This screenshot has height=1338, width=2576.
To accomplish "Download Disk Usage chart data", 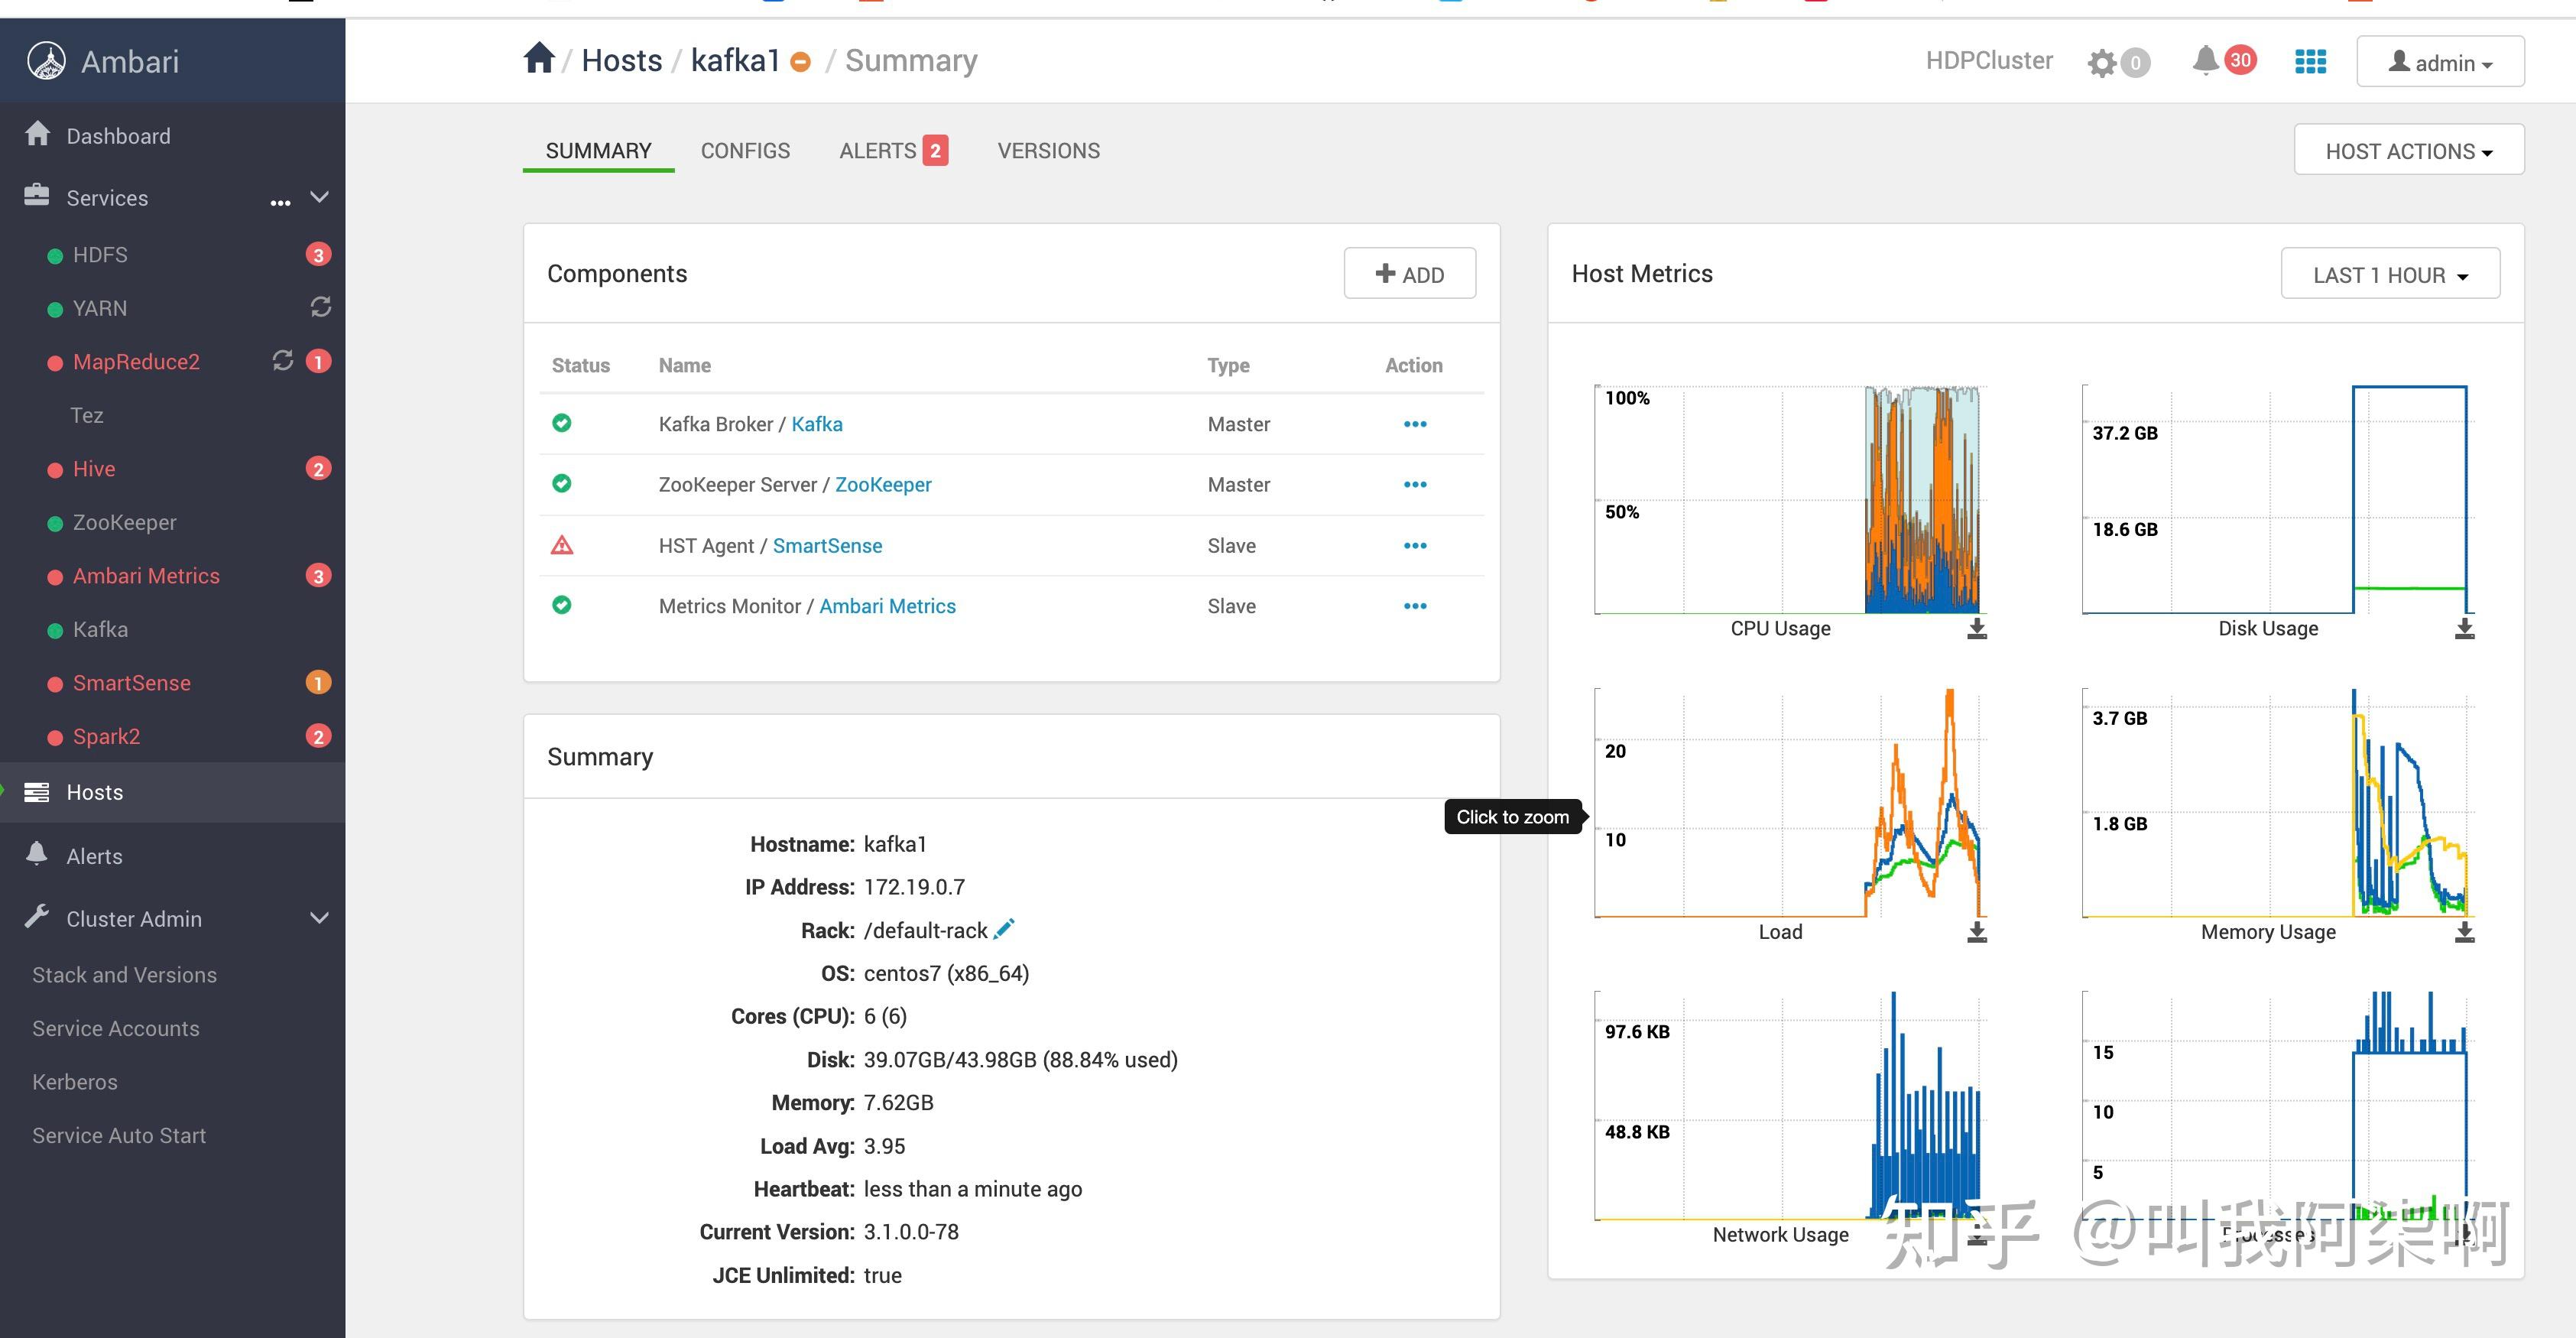I will pyautogui.click(x=2464, y=628).
